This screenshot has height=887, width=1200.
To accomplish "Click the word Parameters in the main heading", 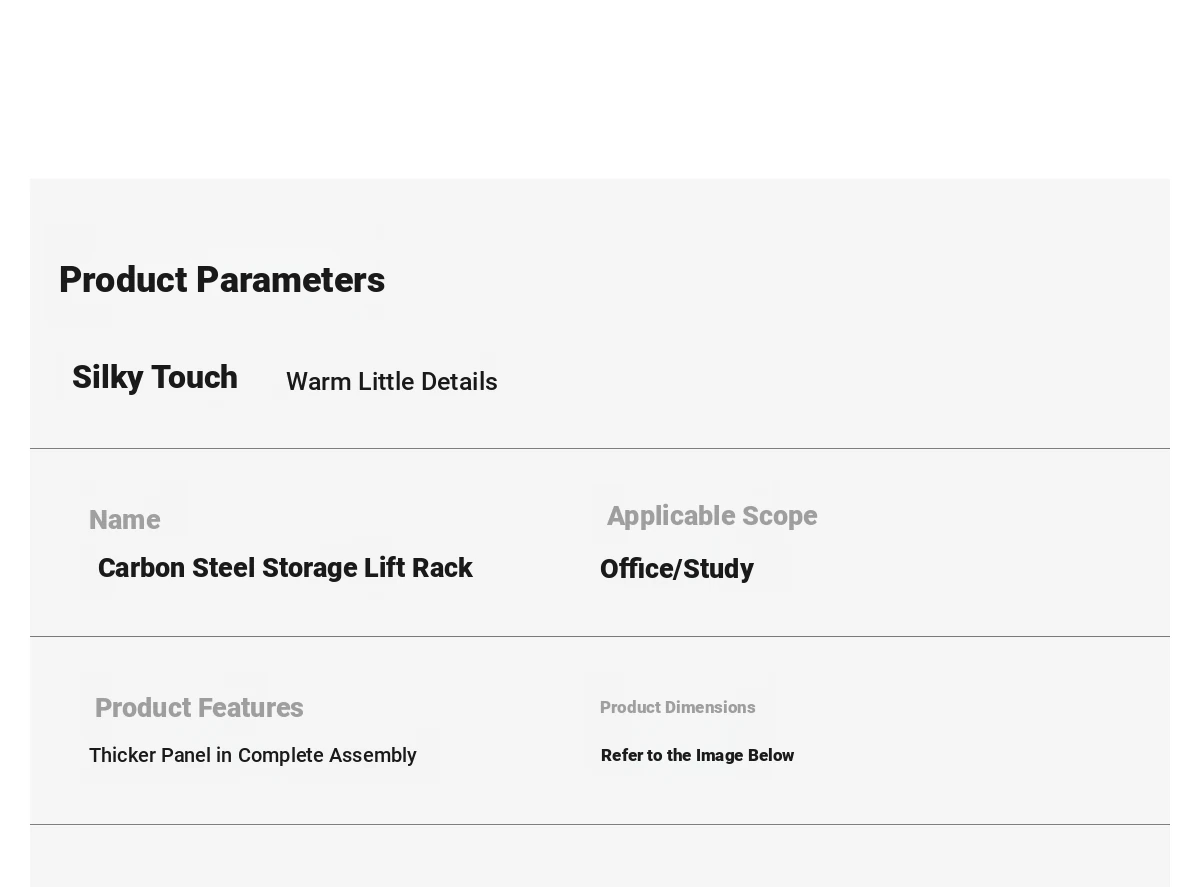I will [290, 280].
